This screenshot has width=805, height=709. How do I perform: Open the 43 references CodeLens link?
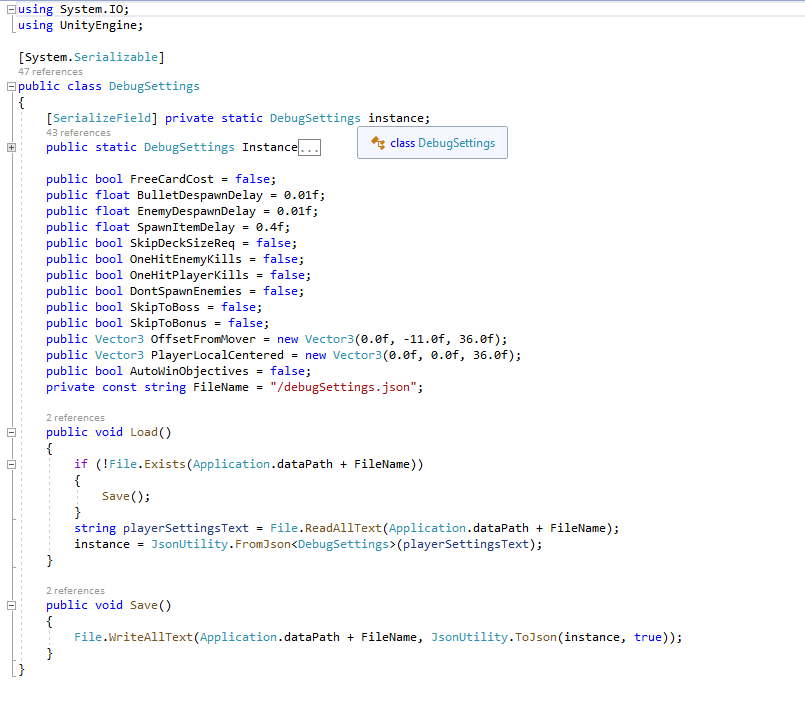(x=78, y=132)
